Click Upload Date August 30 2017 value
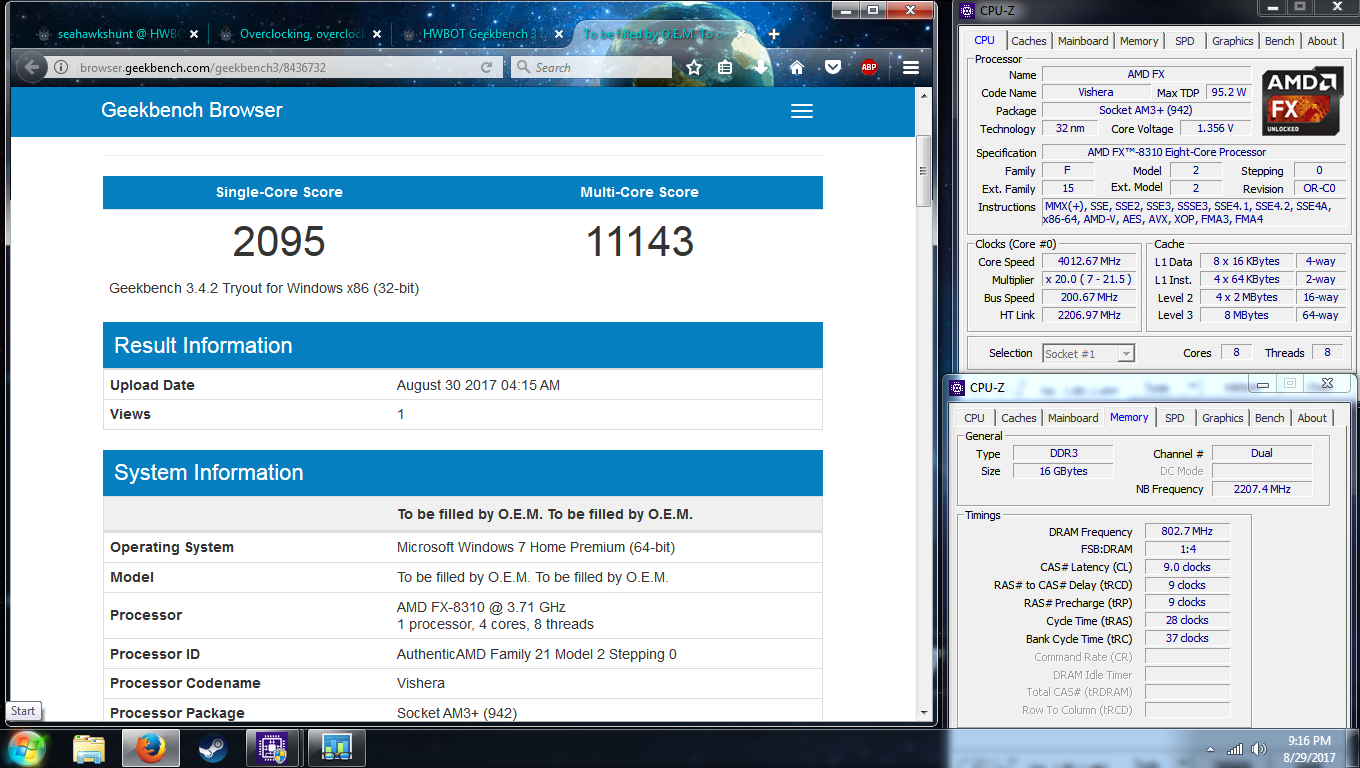This screenshot has height=768, width=1360. tap(478, 385)
